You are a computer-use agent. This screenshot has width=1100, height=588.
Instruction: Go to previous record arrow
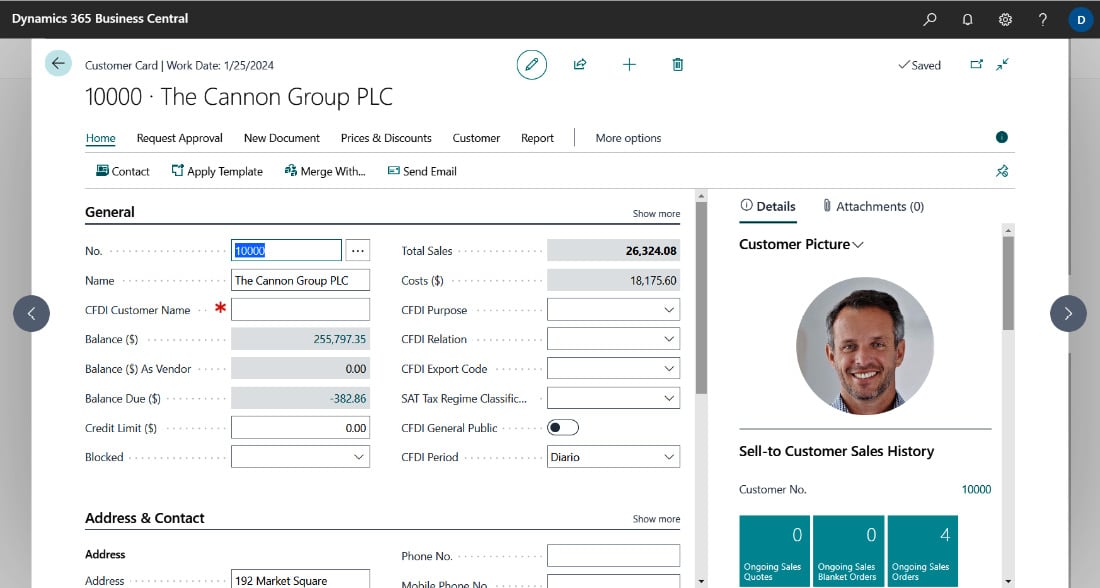(x=32, y=314)
